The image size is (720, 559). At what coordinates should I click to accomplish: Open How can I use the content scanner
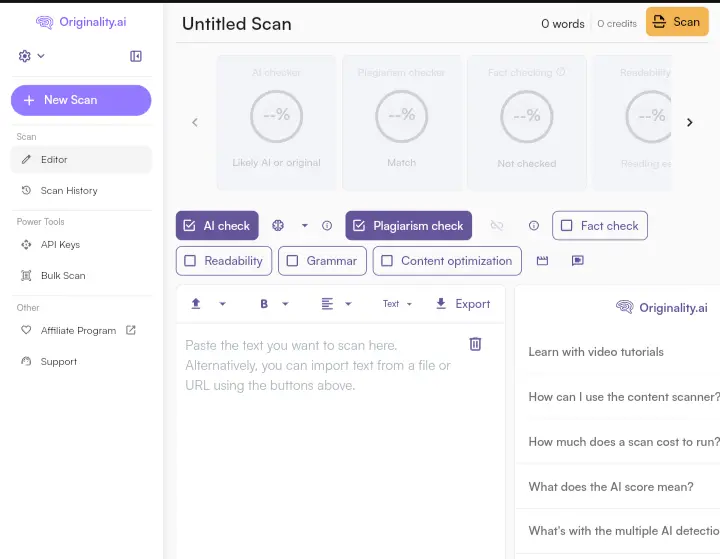click(x=624, y=397)
